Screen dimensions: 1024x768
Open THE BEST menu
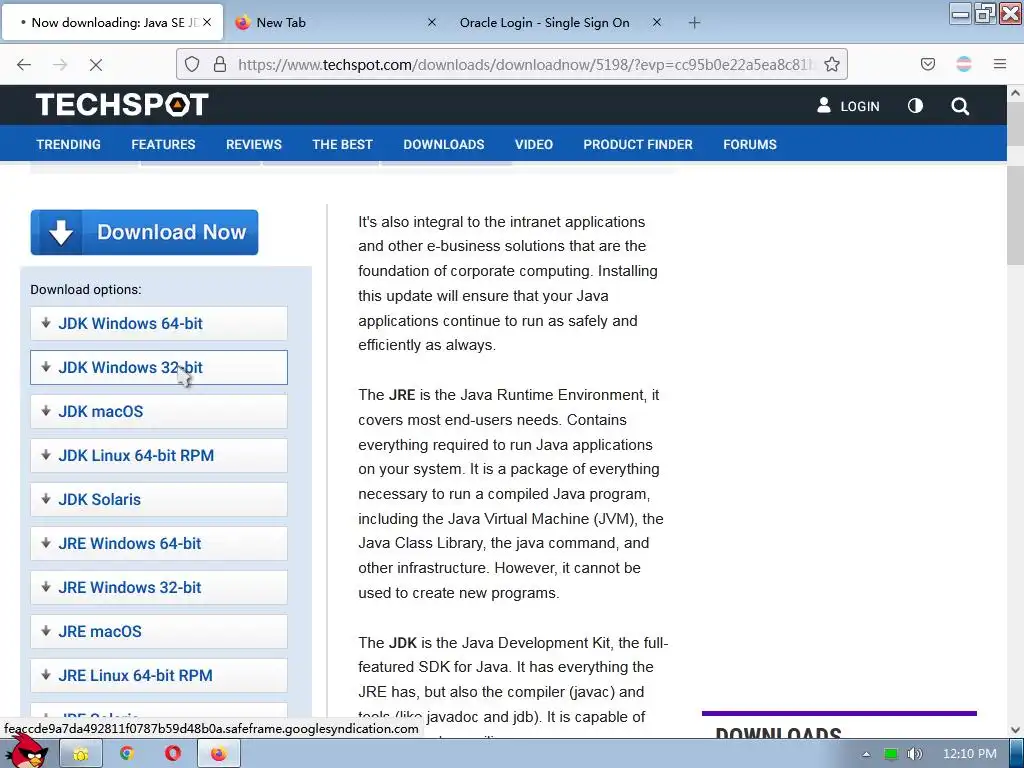point(342,144)
